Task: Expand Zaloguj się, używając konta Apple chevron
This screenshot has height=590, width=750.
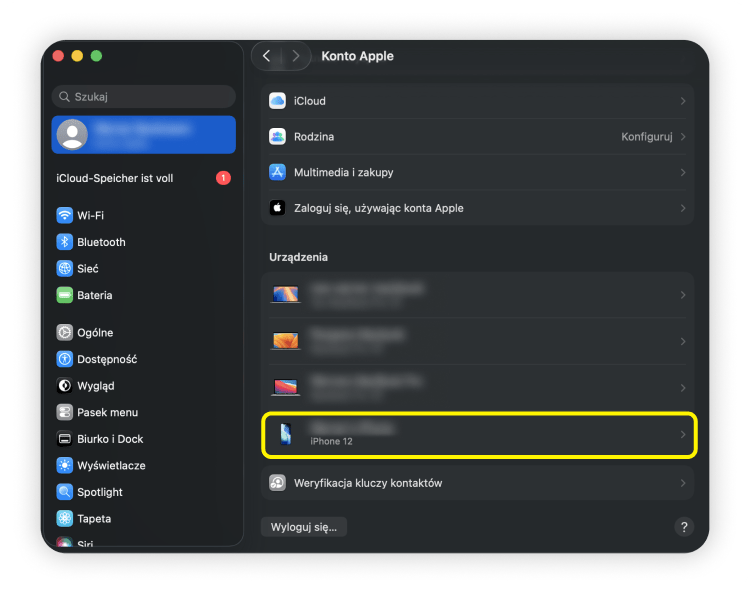Action: tap(683, 208)
